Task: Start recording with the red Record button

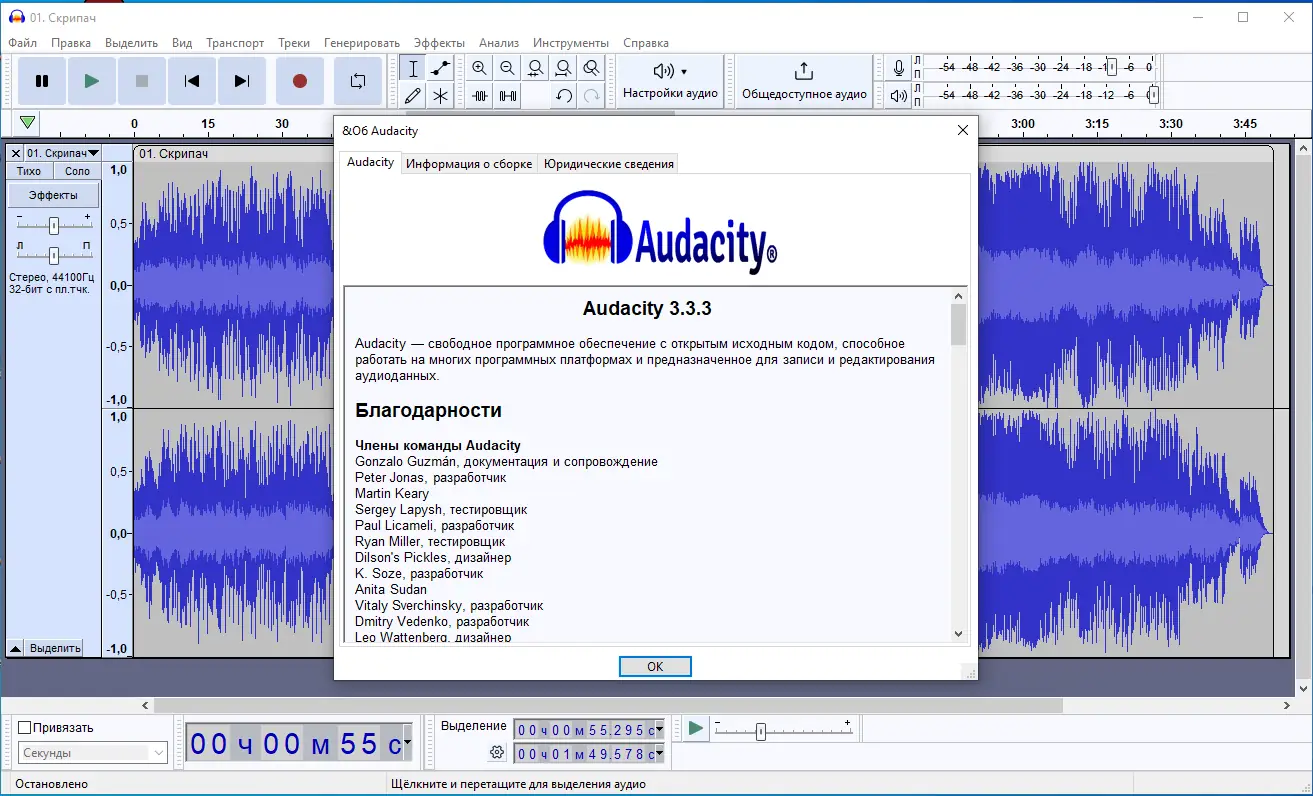Action: [299, 81]
